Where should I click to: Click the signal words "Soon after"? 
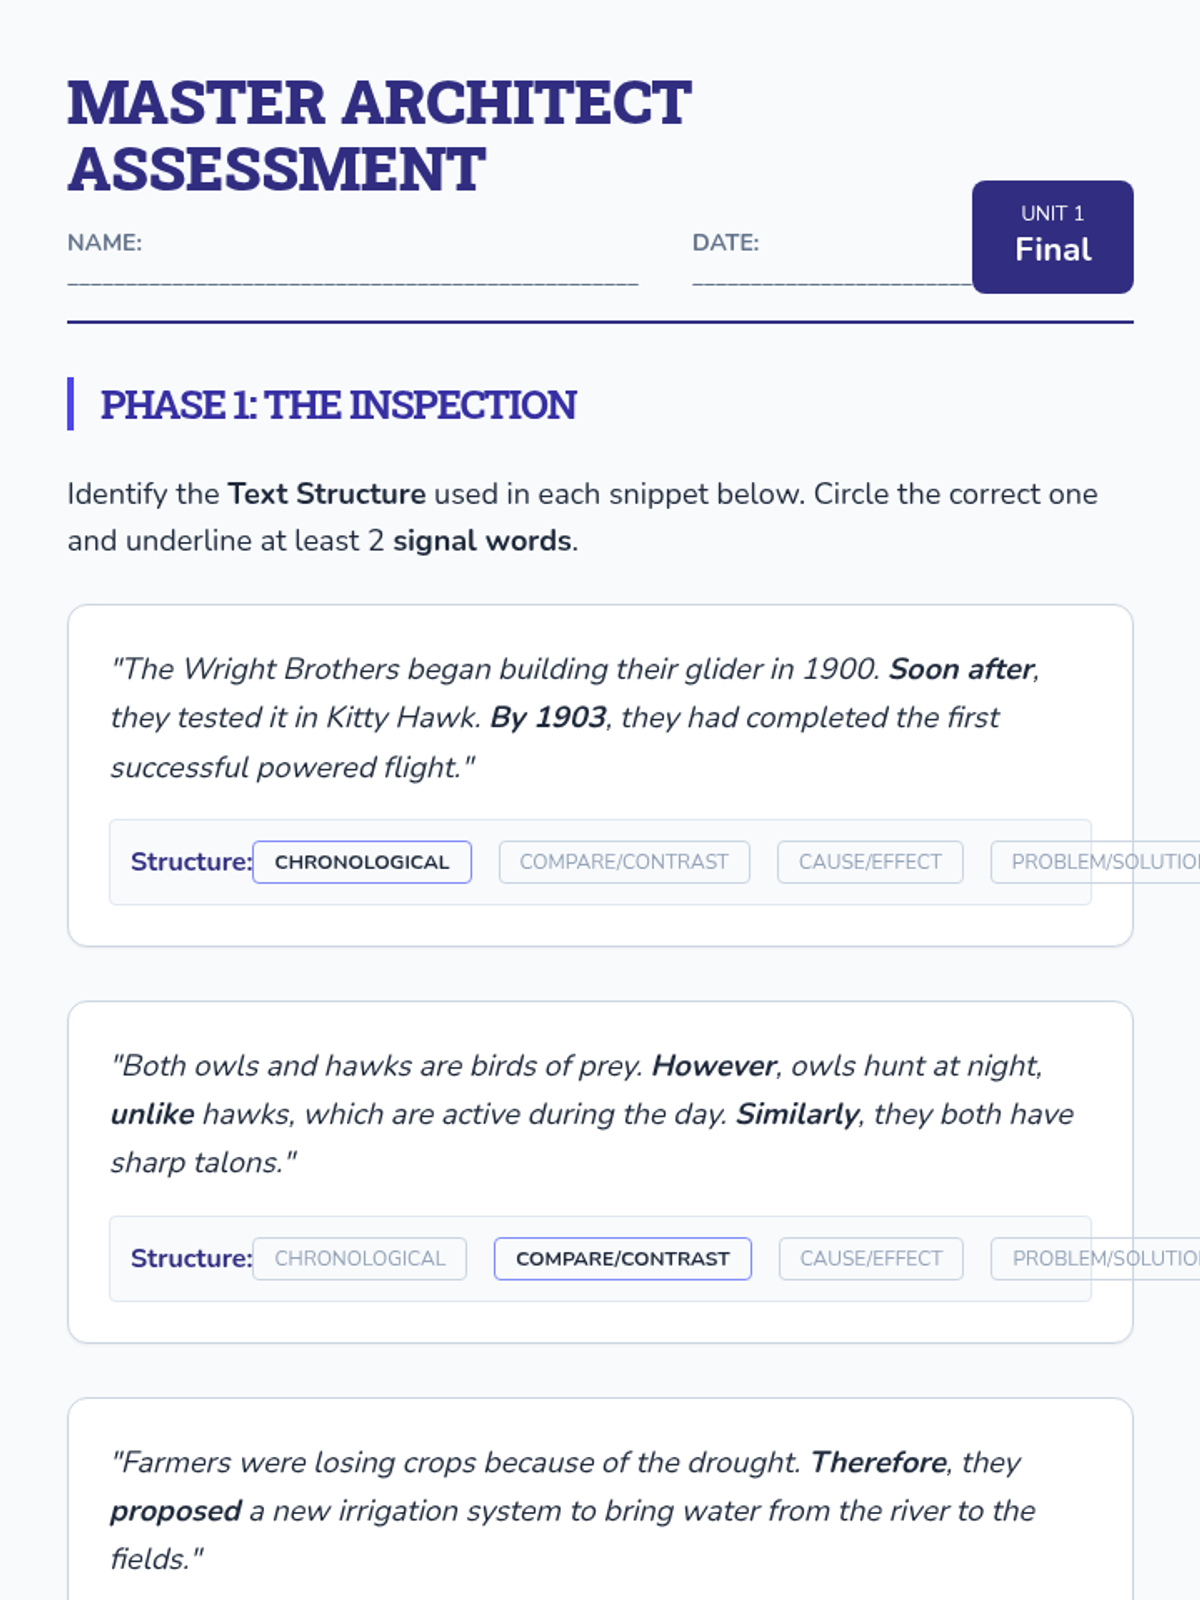[x=961, y=669]
